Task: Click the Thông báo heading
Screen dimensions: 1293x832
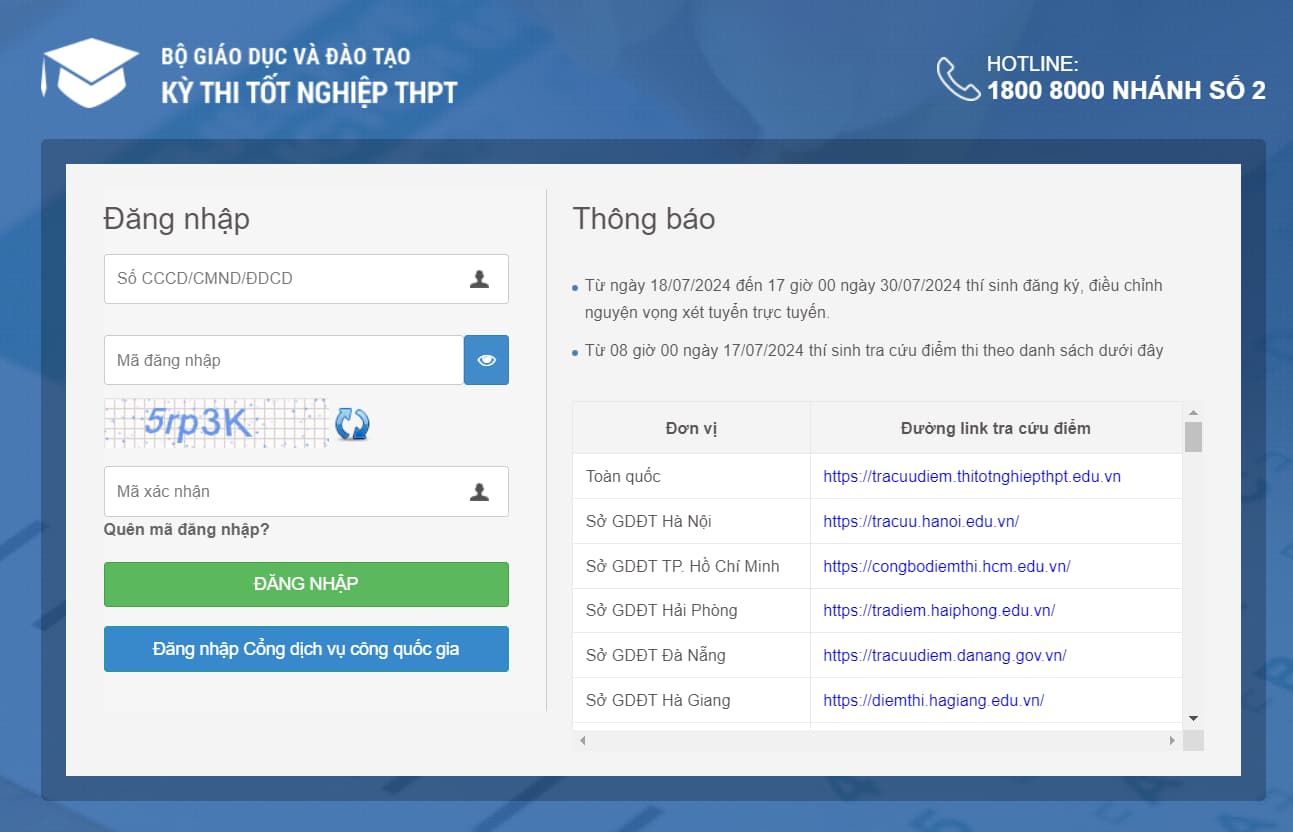Action: click(x=644, y=218)
